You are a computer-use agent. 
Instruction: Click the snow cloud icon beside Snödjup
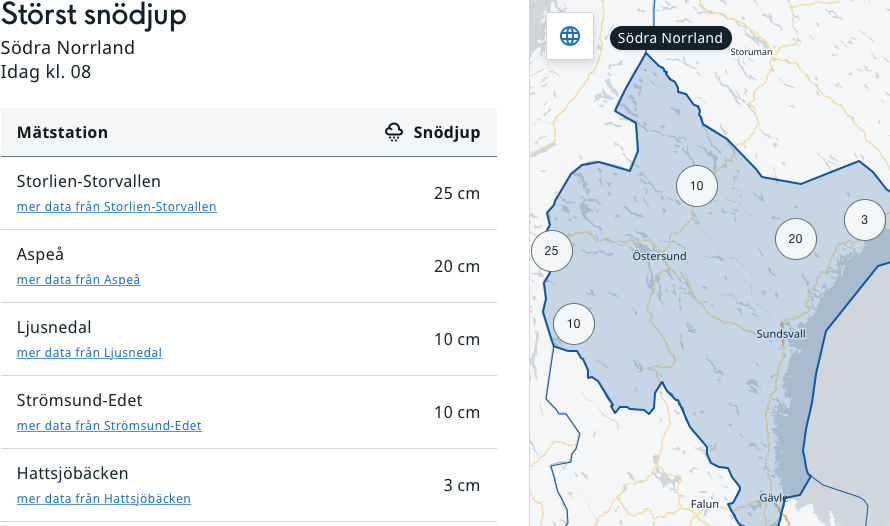[x=395, y=132]
